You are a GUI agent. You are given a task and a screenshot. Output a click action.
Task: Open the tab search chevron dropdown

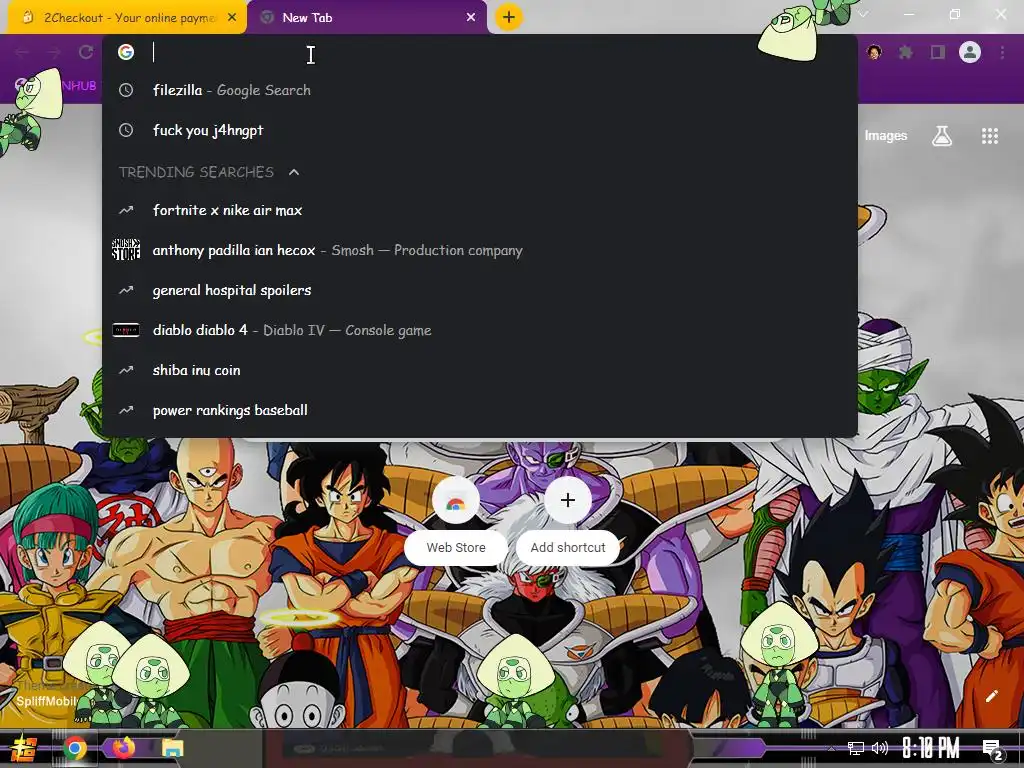tap(863, 14)
